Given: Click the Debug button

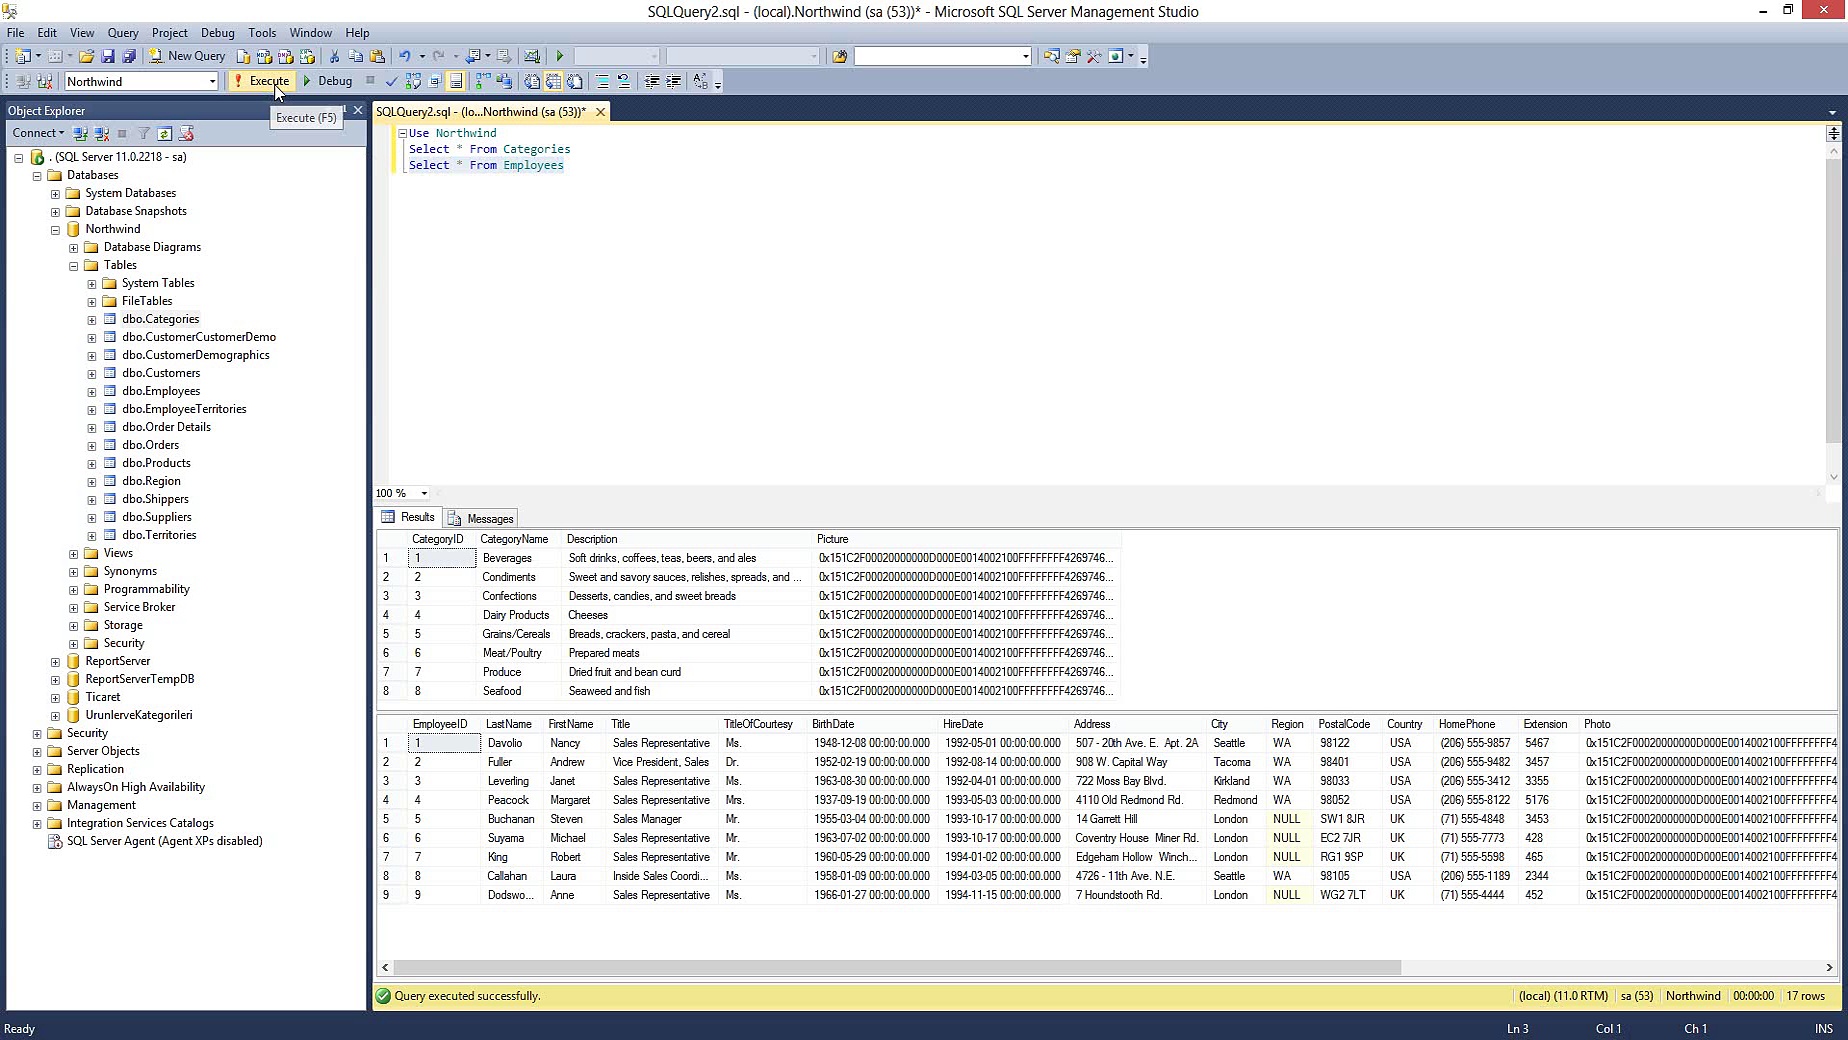Looking at the screenshot, I should [330, 81].
